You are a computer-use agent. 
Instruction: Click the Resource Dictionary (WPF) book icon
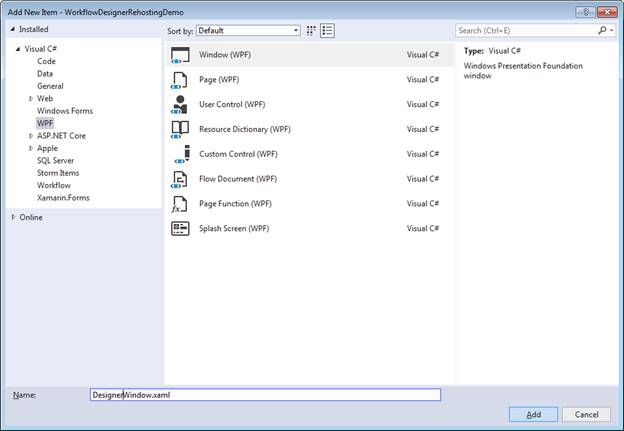[x=180, y=129]
